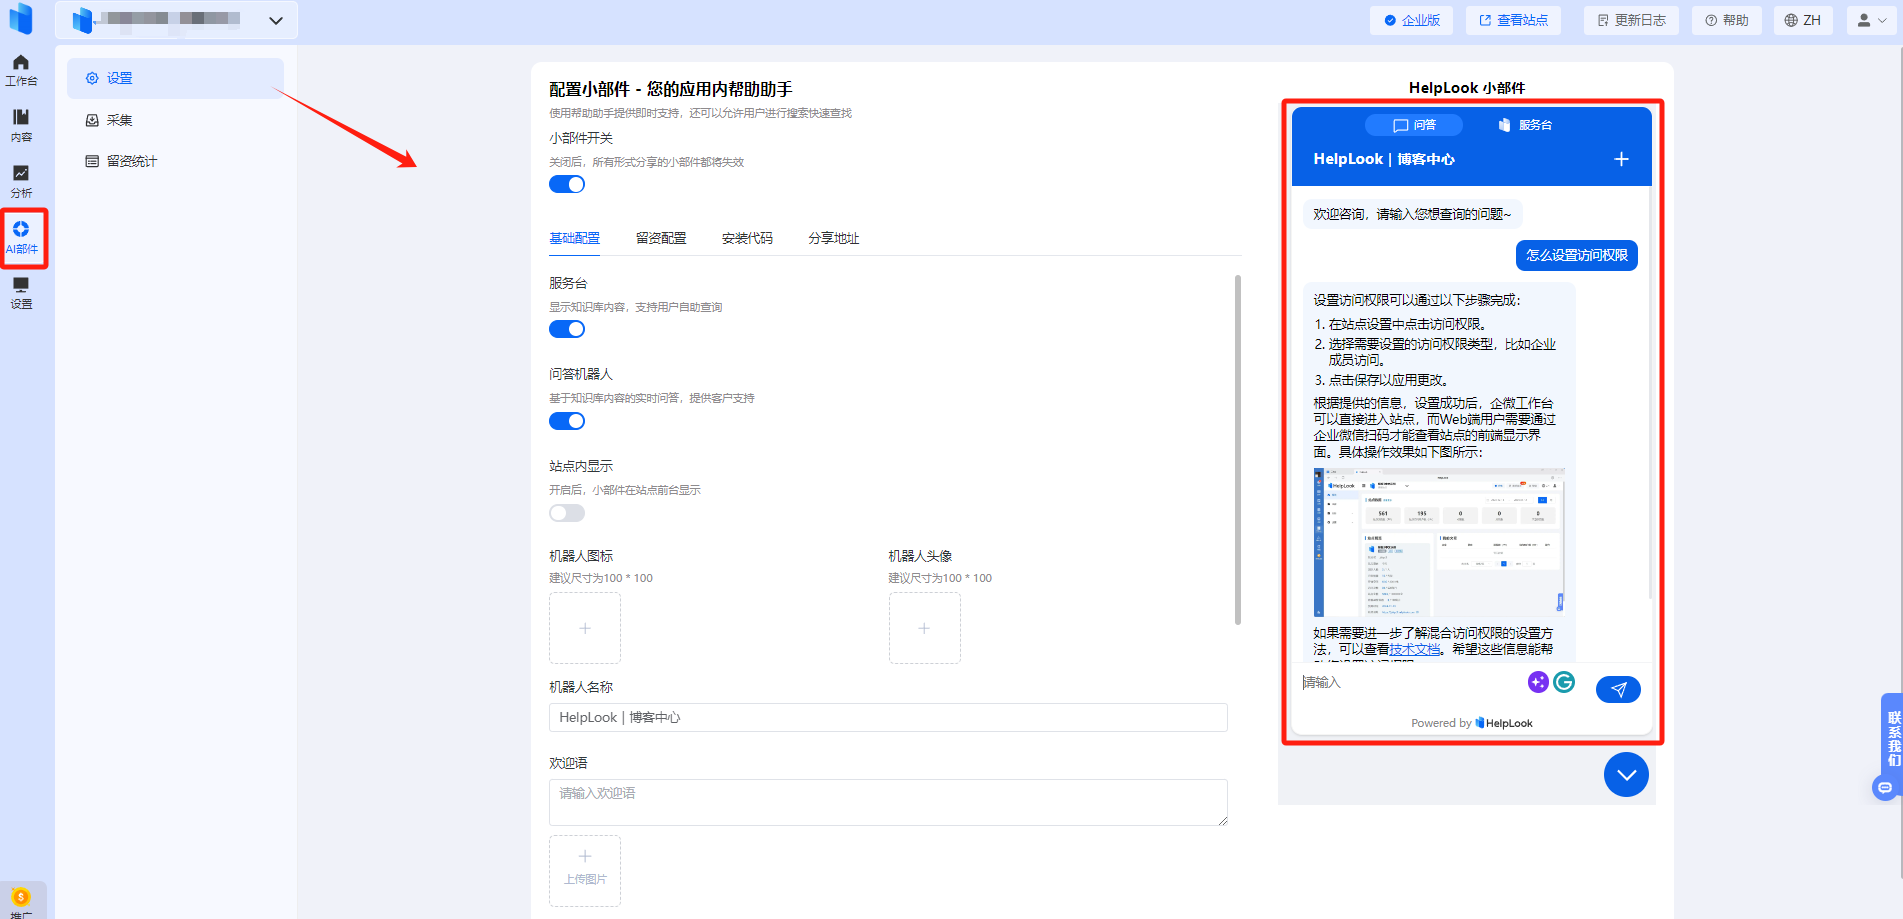Select the 服务台 tab in widget preview
This screenshot has width=1903, height=919.
click(x=1525, y=125)
